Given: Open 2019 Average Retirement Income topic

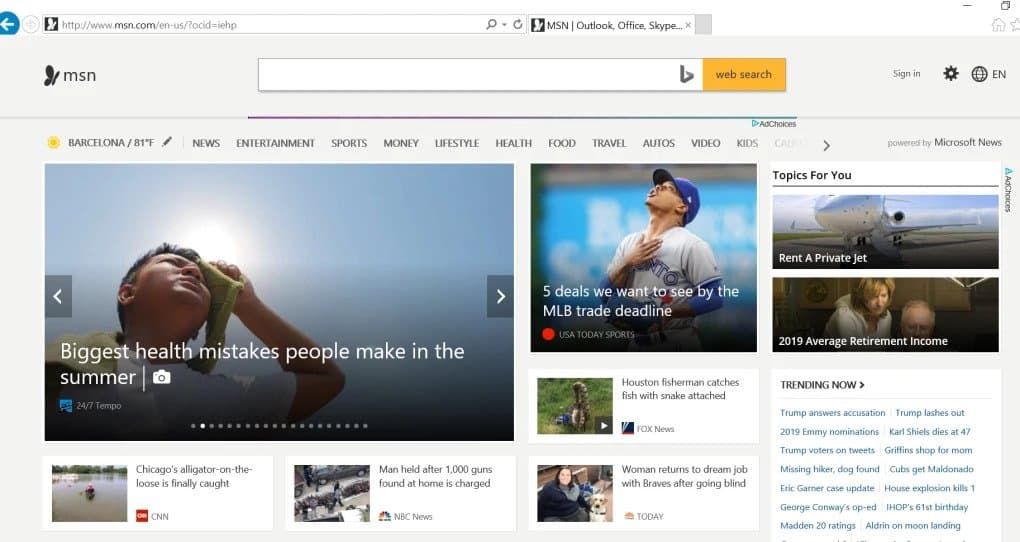Looking at the screenshot, I should (885, 315).
